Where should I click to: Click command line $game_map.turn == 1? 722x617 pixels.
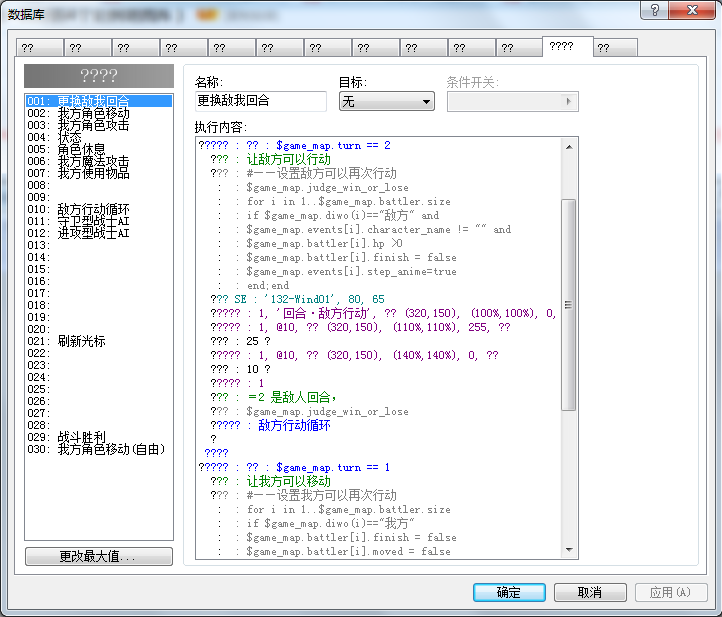(295, 467)
